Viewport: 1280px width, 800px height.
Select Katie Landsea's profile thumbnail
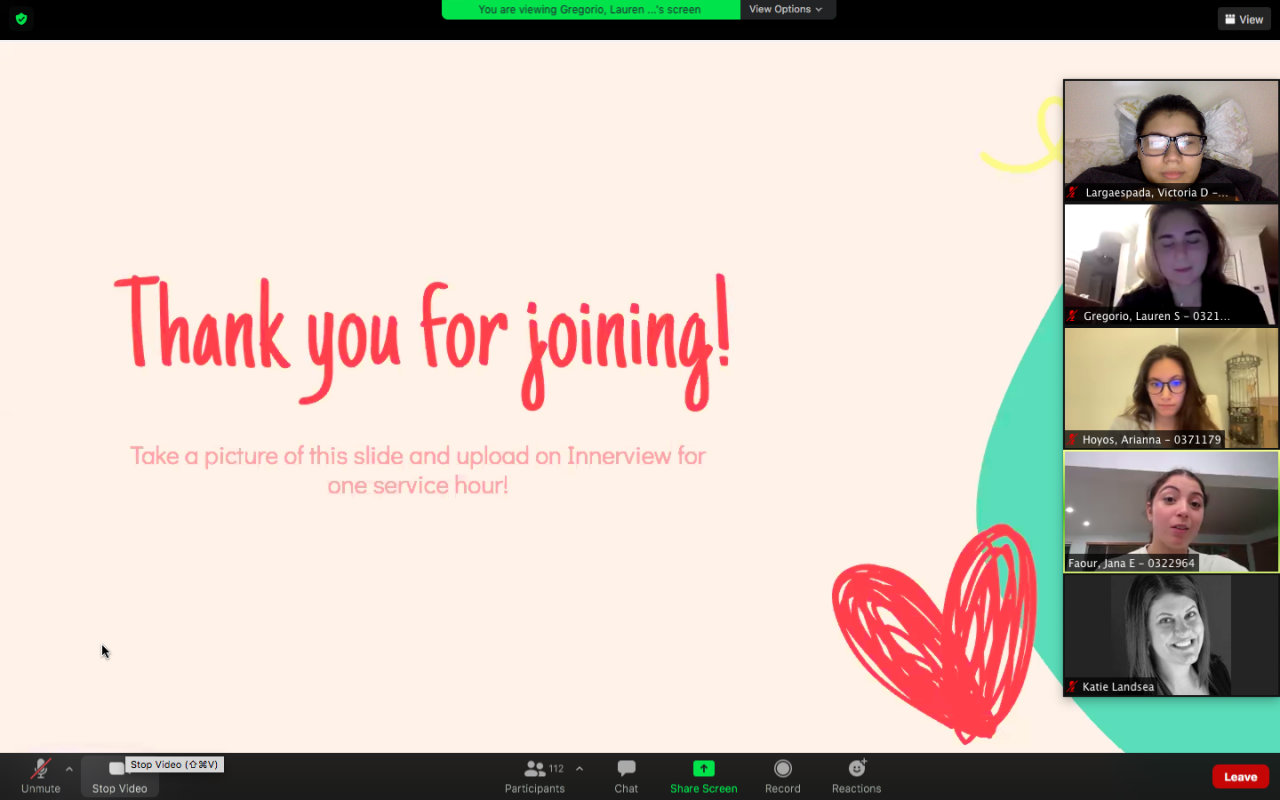click(1171, 635)
